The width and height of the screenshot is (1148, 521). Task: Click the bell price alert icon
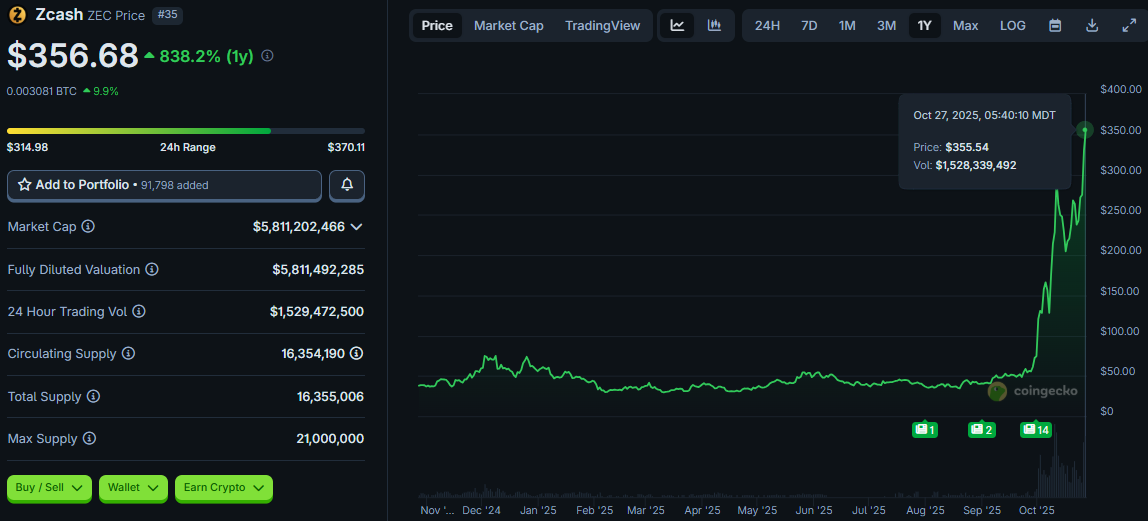click(x=347, y=185)
